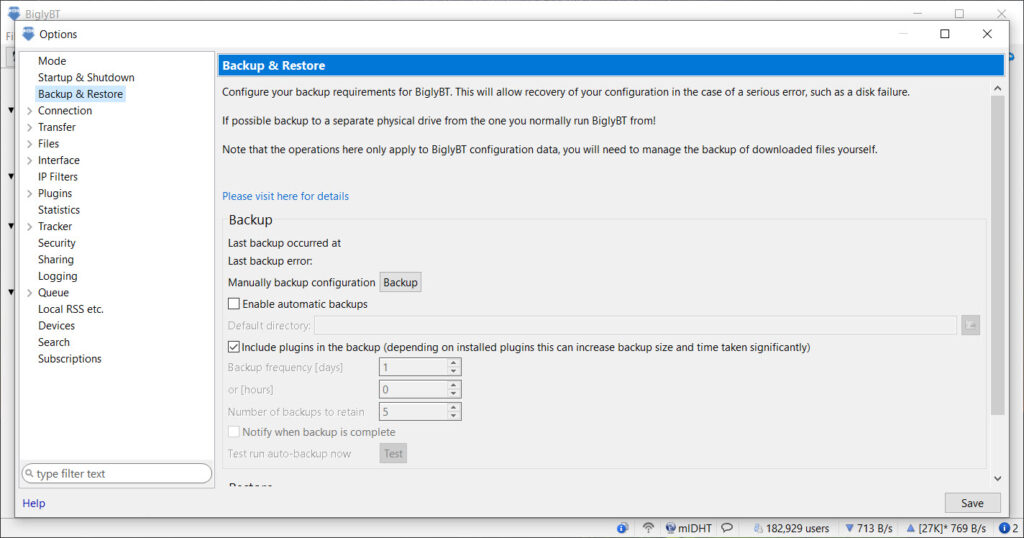Select Backup & Restore in sidebar
Image resolution: width=1024 pixels, height=538 pixels.
pos(80,94)
